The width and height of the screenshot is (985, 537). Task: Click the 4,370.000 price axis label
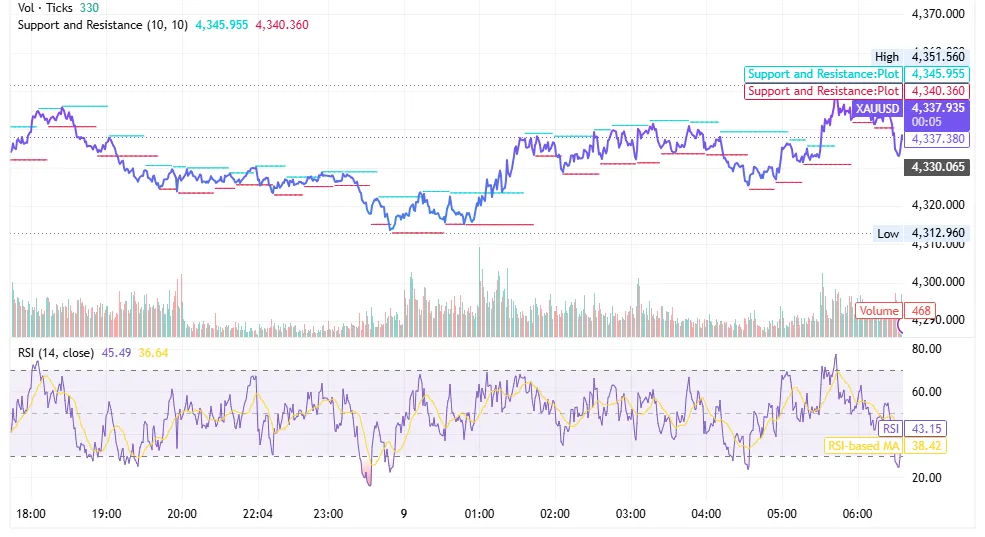click(x=938, y=14)
